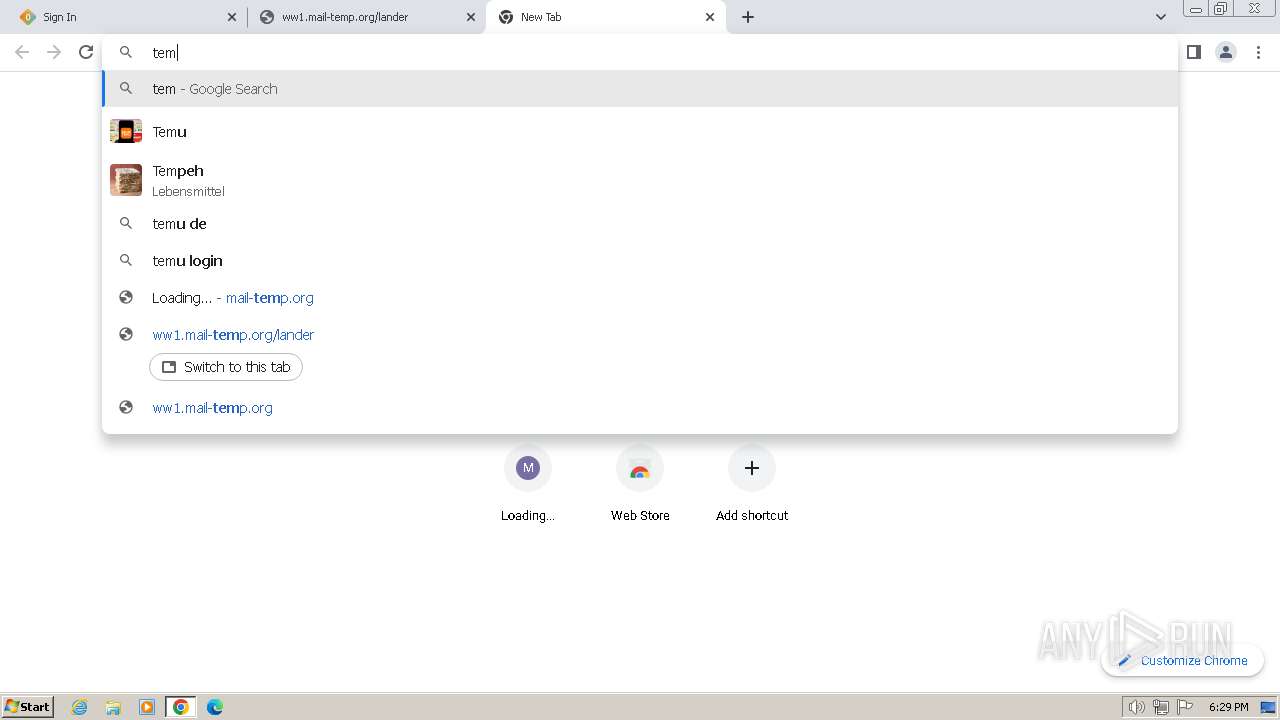The width and height of the screenshot is (1280, 720).
Task: Click 'Switch to this tab' button
Action: point(226,367)
